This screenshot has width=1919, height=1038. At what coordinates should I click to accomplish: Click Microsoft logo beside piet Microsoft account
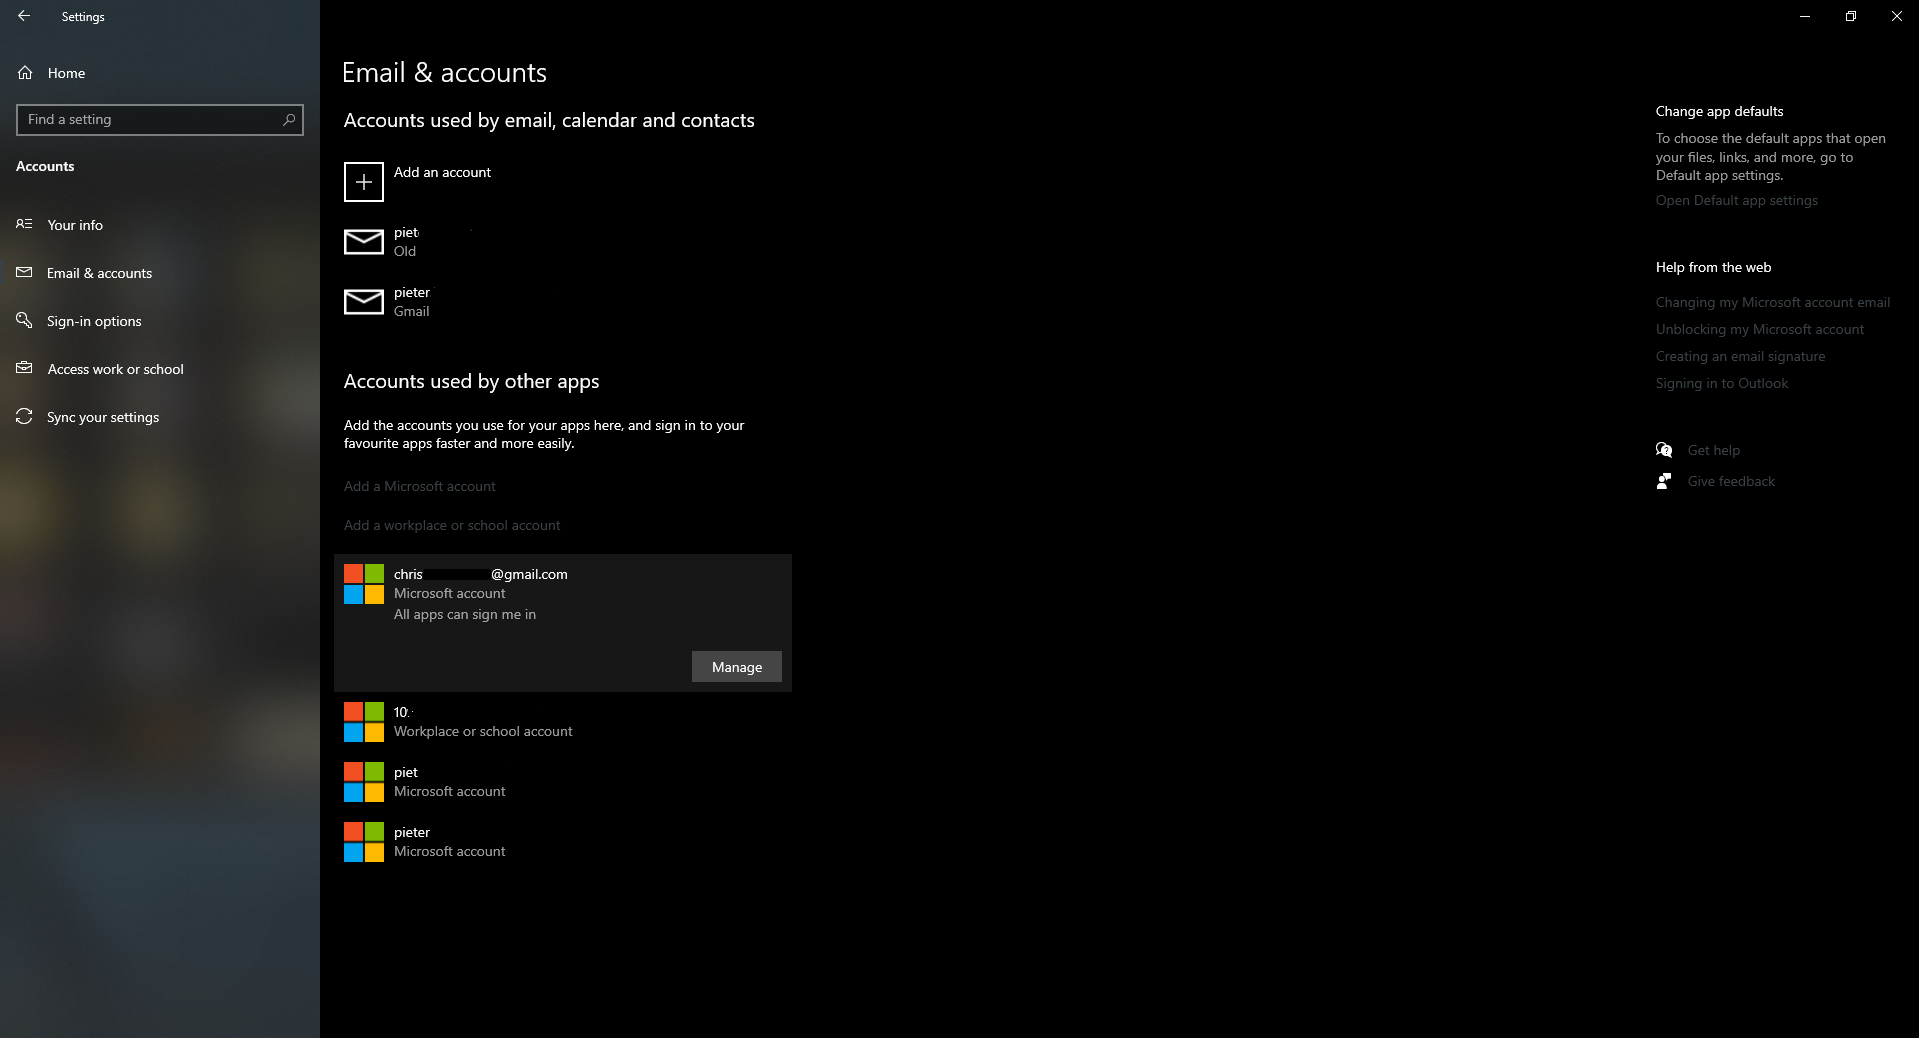364,782
